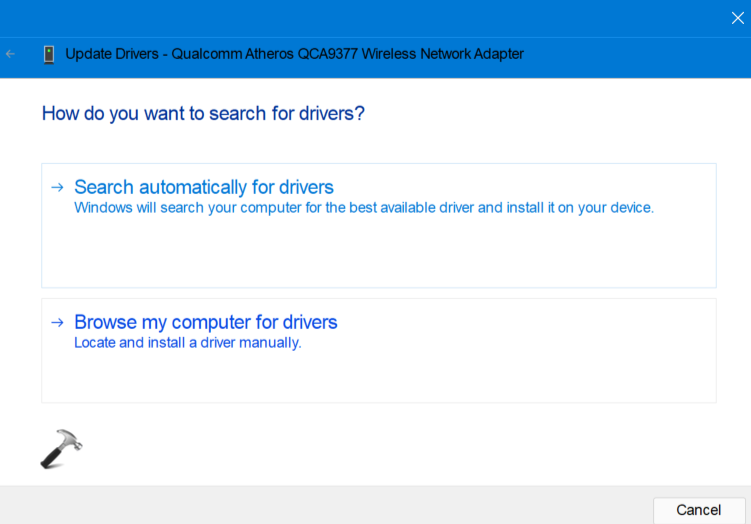Click the arrow icon beside Search automatically
Viewport: 751px width, 524px height.
(57, 187)
